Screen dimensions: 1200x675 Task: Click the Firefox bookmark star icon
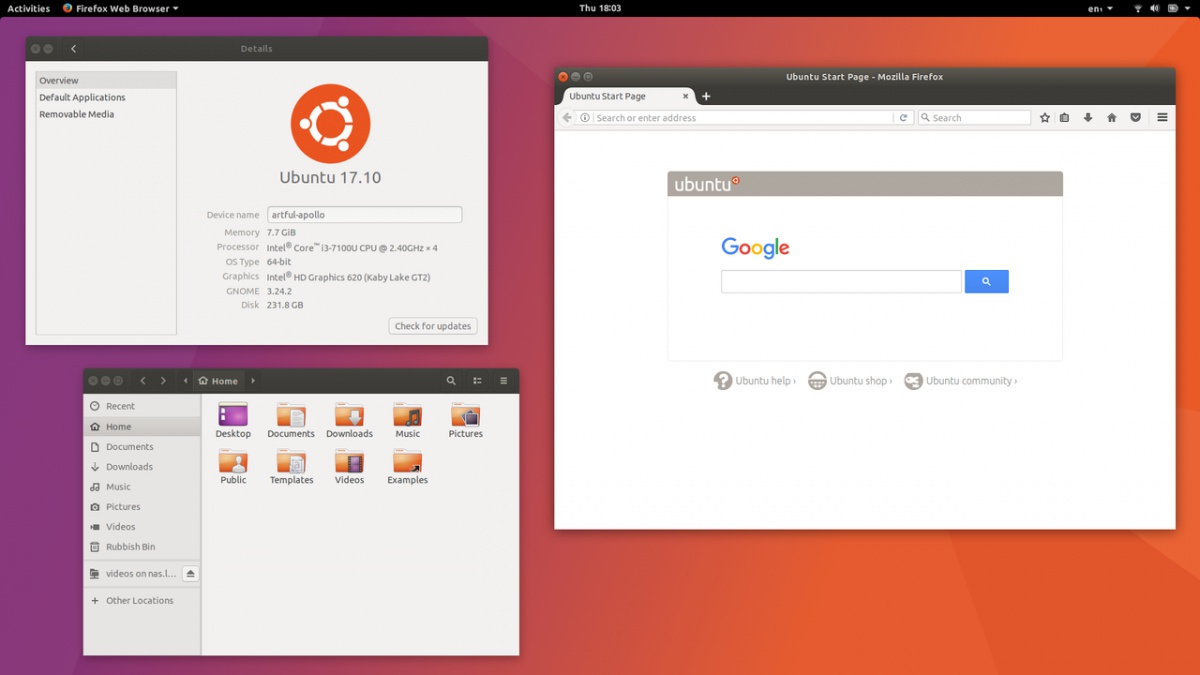tap(1045, 118)
